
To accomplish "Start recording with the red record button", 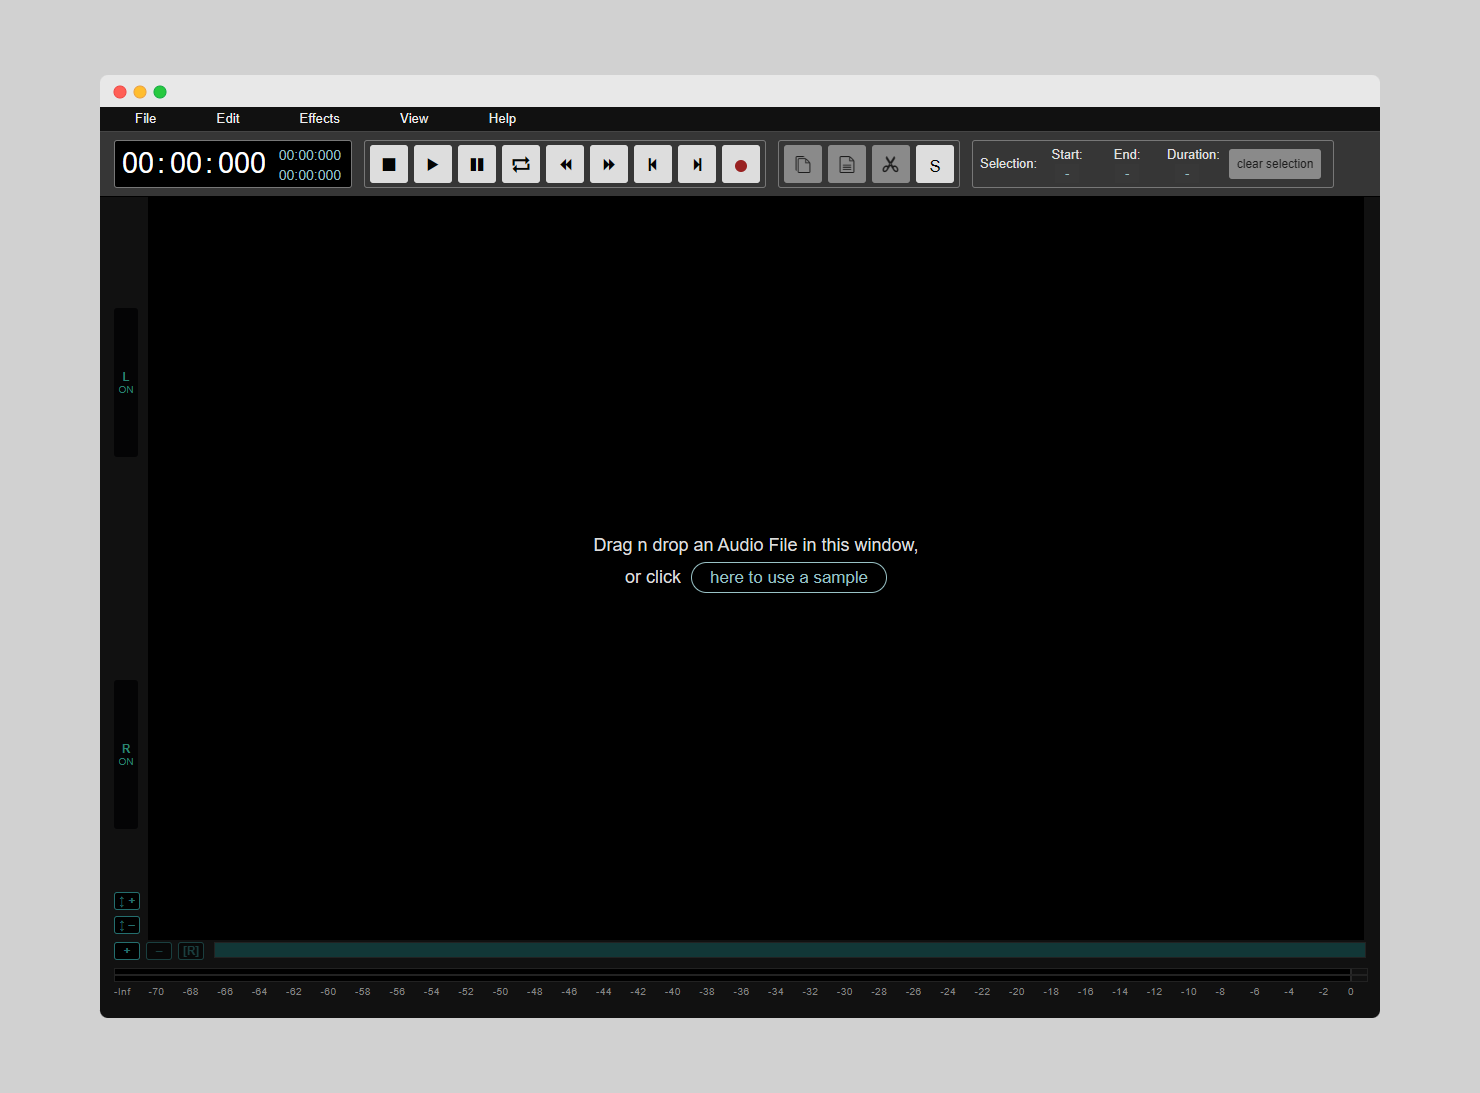I will (741, 165).
